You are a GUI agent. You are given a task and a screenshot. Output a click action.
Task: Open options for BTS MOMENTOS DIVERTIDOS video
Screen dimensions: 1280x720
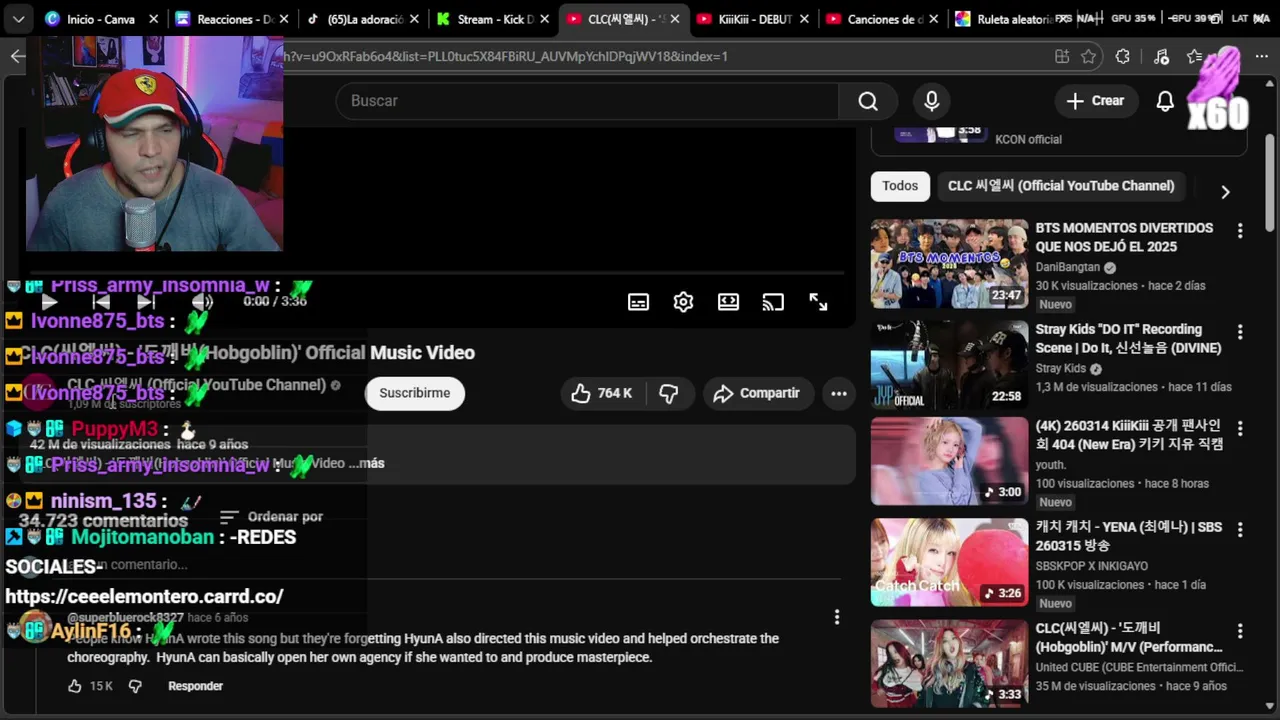(x=1240, y=231)
